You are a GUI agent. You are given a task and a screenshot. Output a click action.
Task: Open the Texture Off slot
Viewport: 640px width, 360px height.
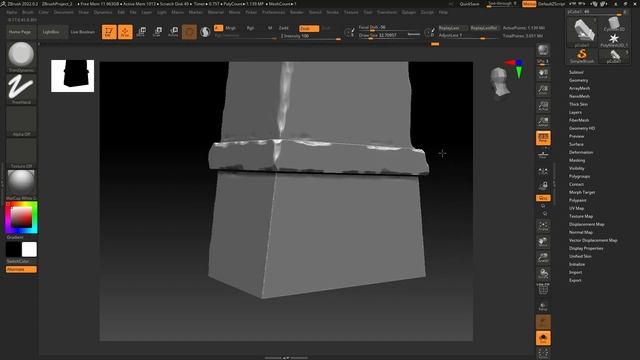[21, 153]
